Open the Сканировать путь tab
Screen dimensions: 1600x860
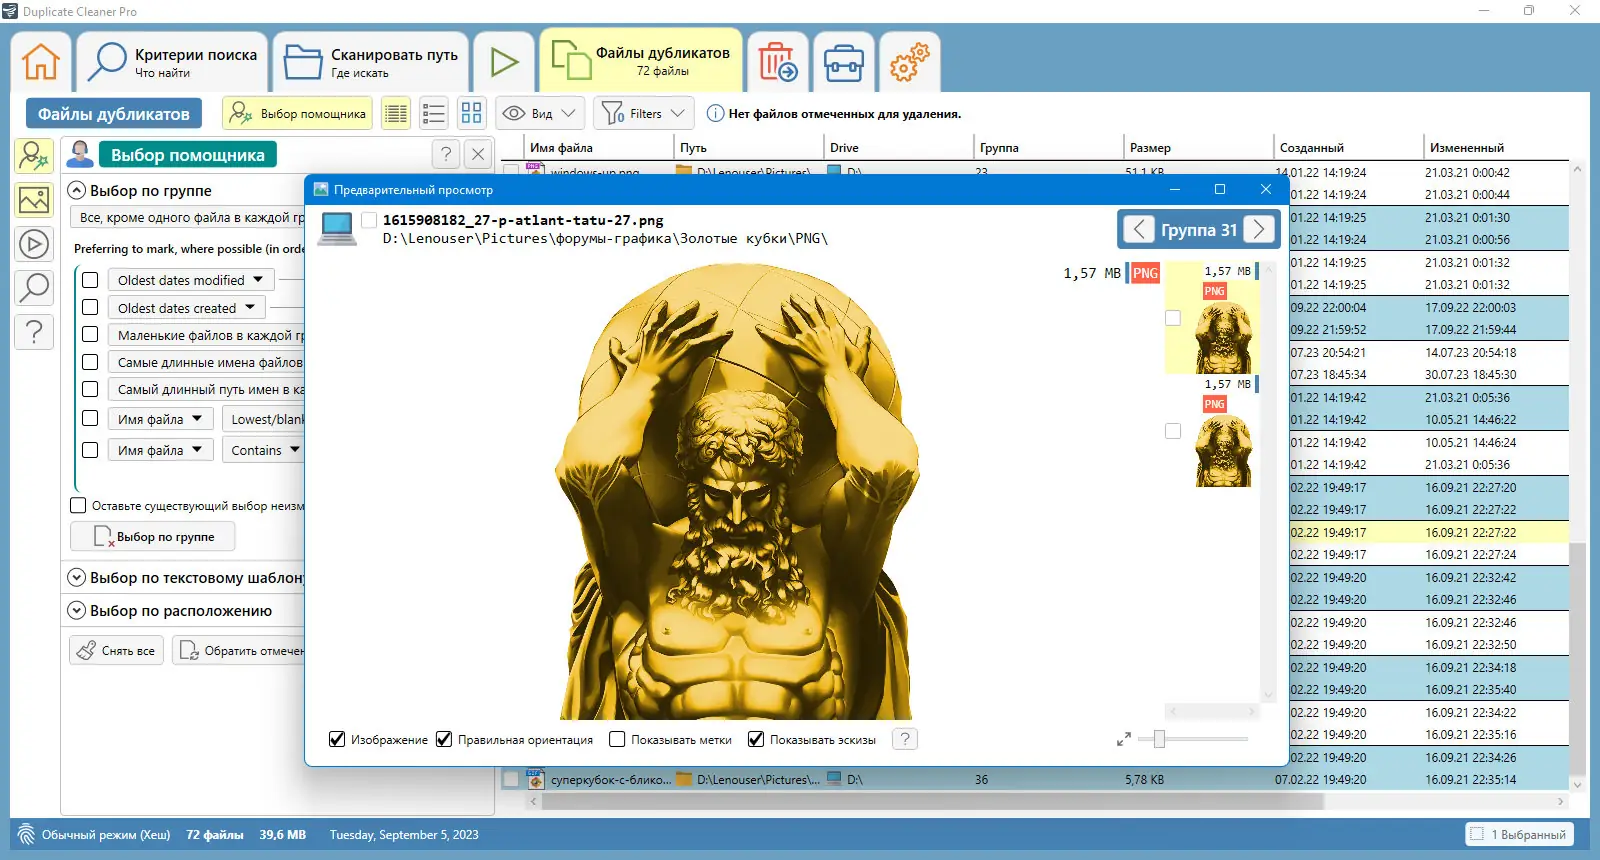370,62
